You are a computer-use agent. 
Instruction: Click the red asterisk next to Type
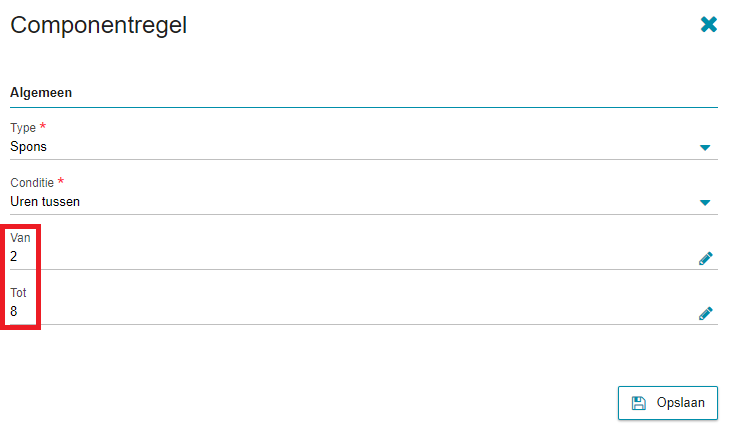click(x=43, y=126)
